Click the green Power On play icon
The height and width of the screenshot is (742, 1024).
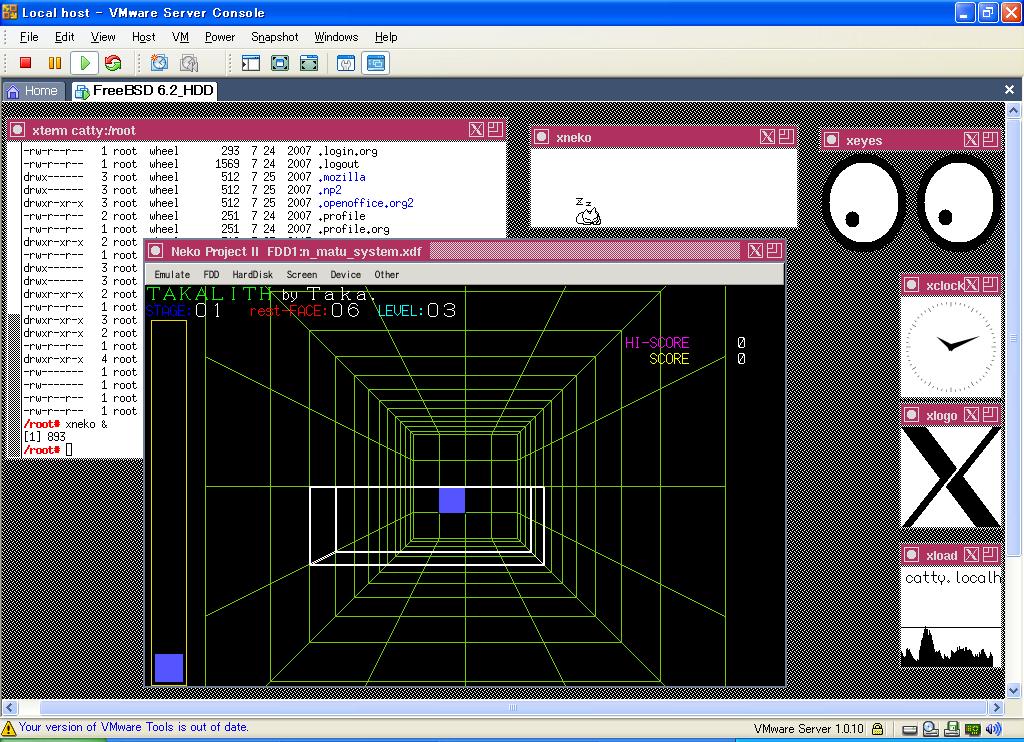click(84, 63)
